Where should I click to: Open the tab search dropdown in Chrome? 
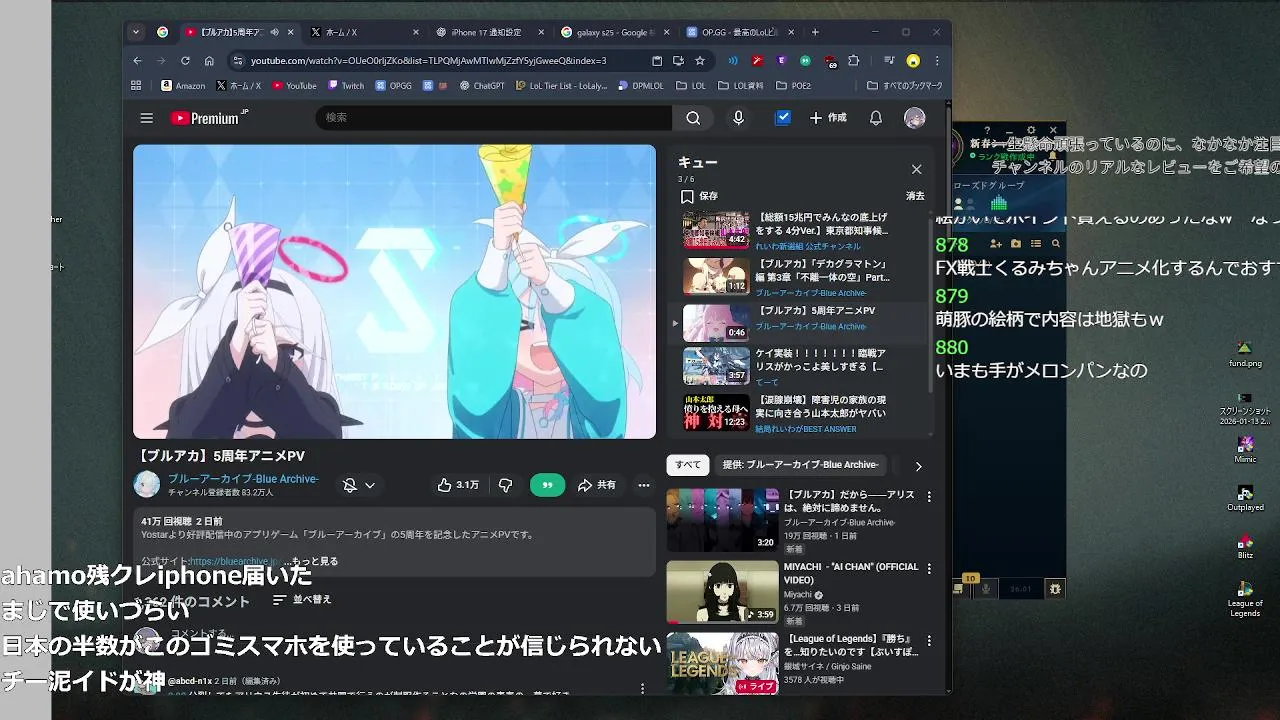coord(136,32)
